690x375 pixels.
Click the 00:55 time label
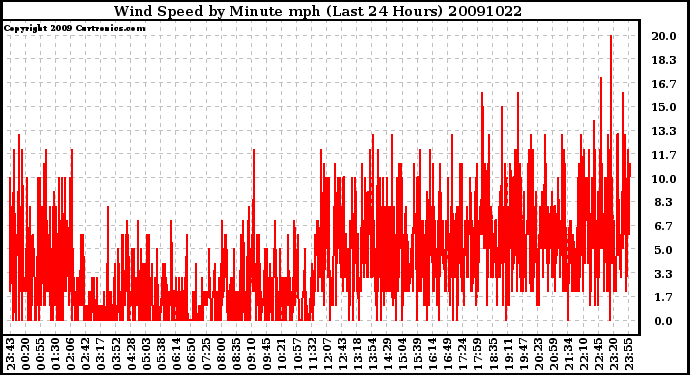tap(40, 354)
